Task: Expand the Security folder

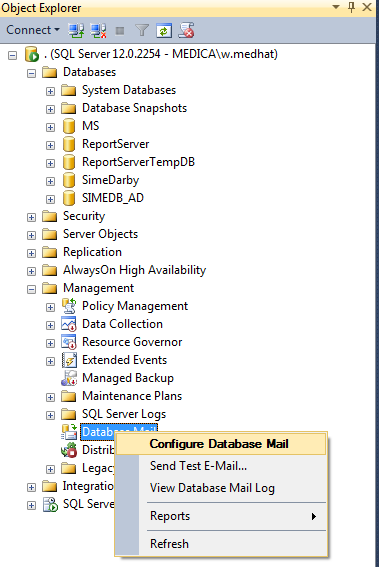Action: (x=31, y=217)
